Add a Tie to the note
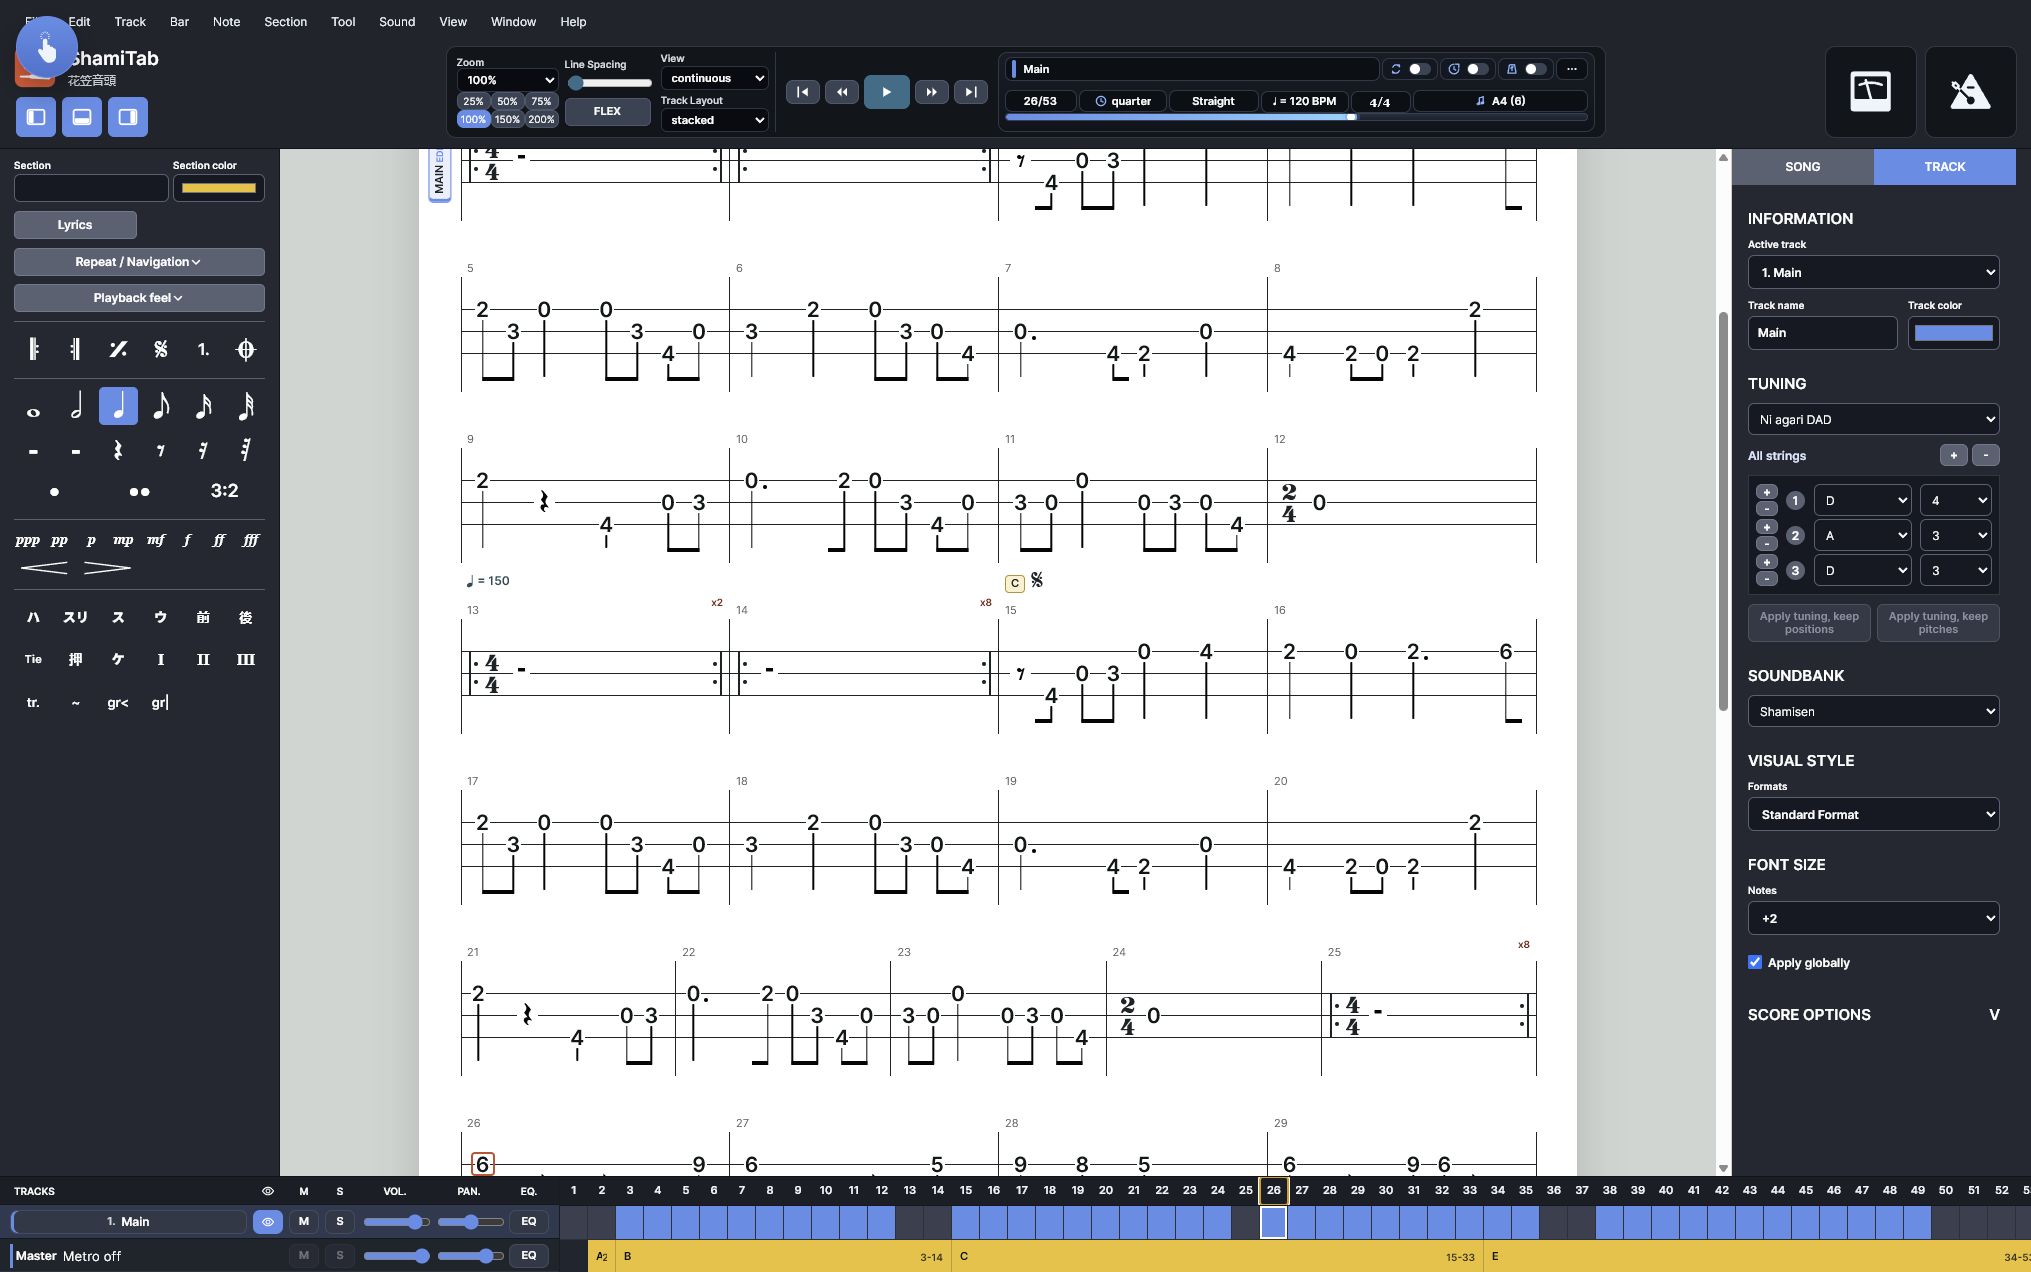 33,660
